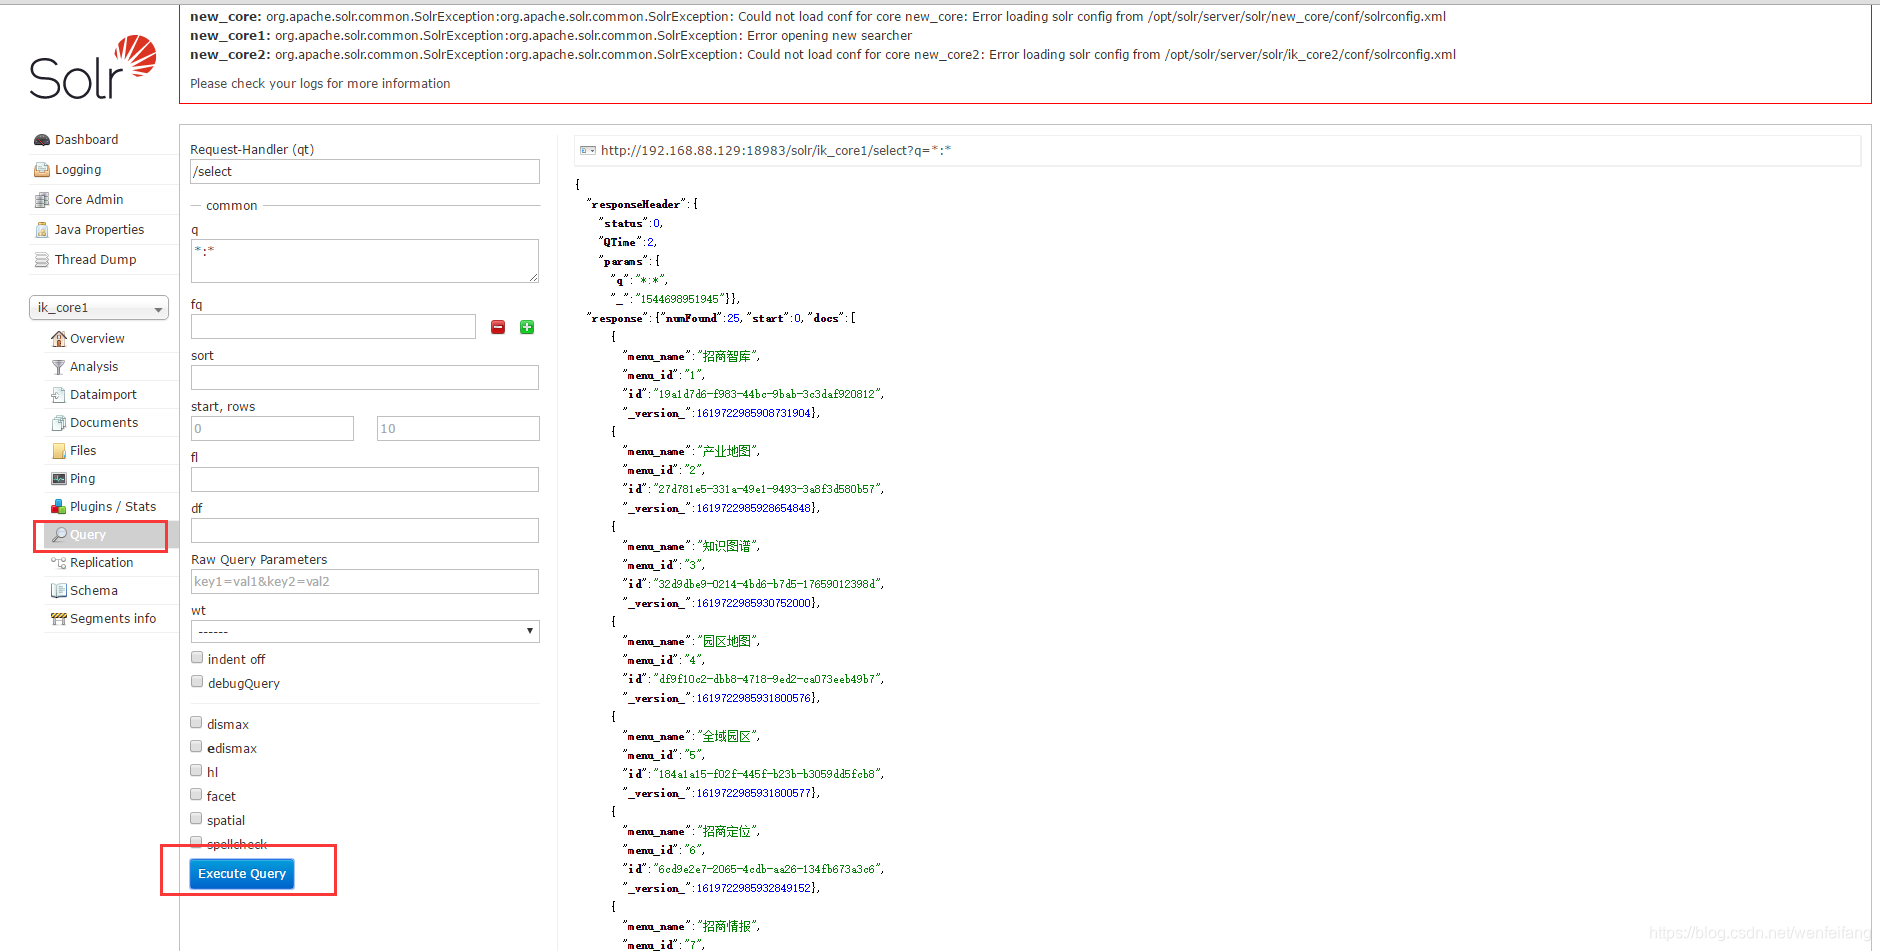The height and width of the screenshot is (951, 1880).
Task: Open the Segments info page
Action: (113, 618)
